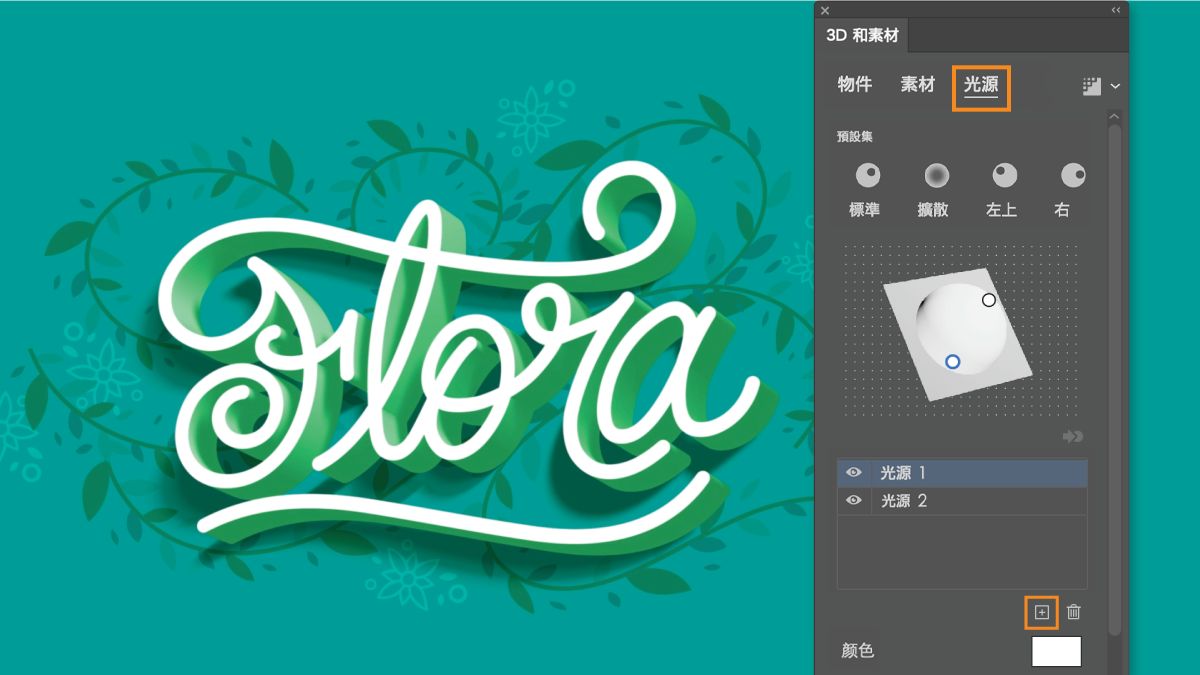This screenshot has height=675, width=1200.
Task: Select the 標準 lighting preset icon
Action: coord(867,175)
